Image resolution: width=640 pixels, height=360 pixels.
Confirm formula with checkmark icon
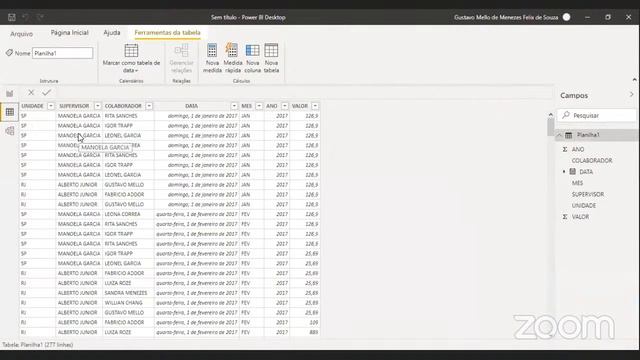click(x=47, y=93)
